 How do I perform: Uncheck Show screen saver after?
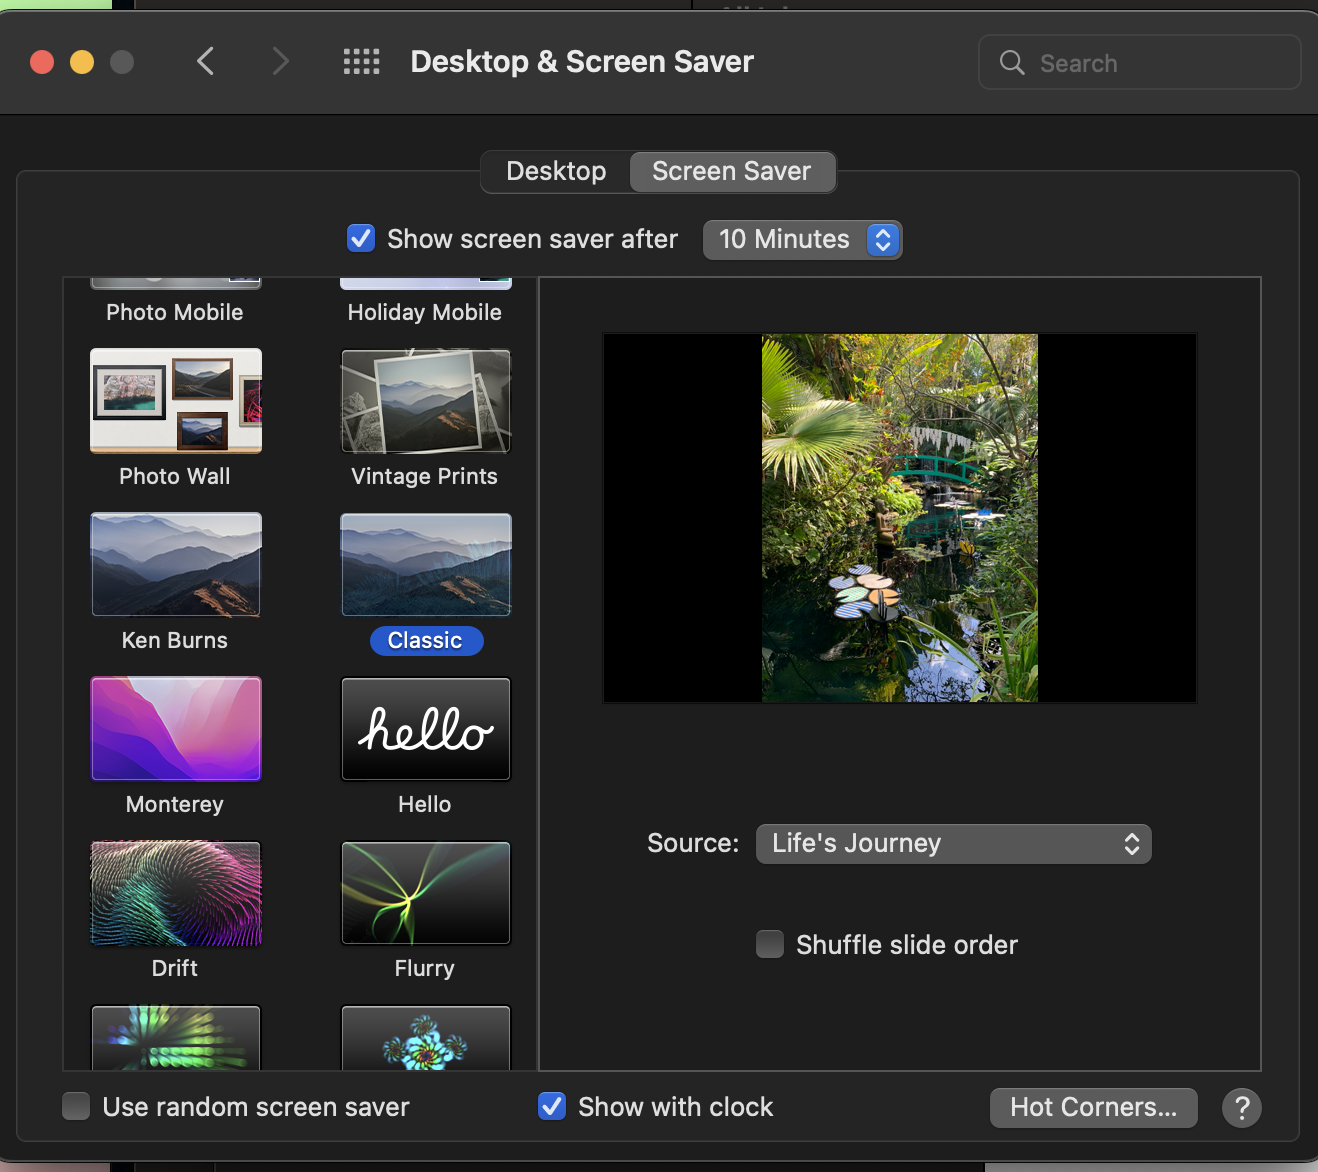click(361, 239)
